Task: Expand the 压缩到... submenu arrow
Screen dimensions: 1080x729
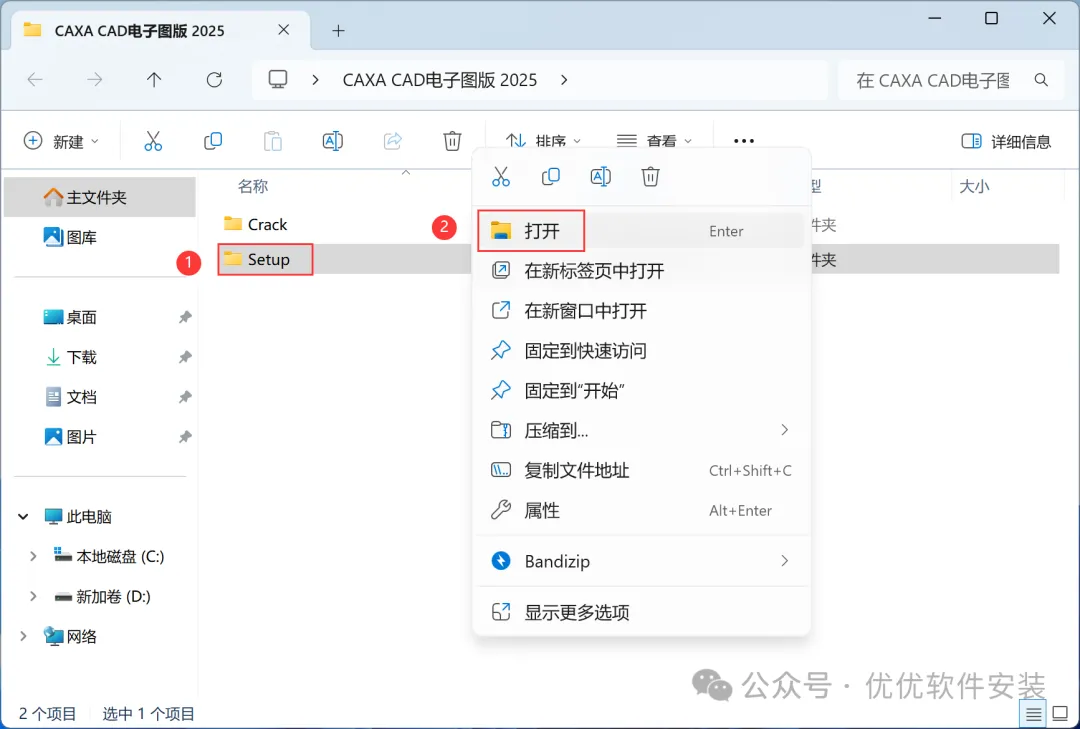Action: coord(784,430)
